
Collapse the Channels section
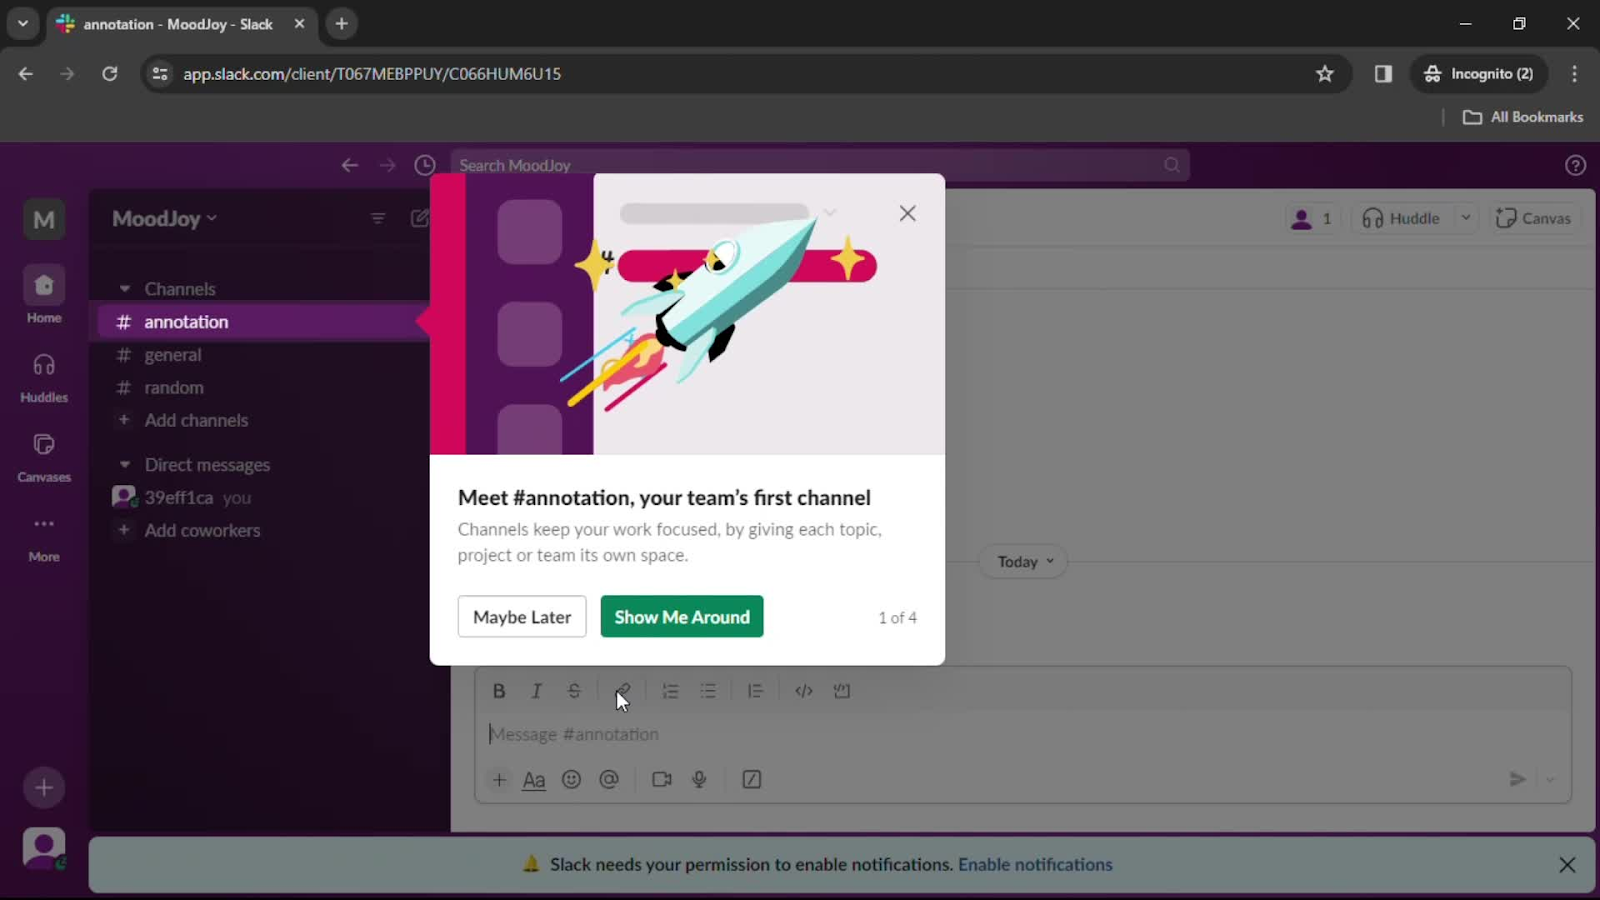point(125,289)
